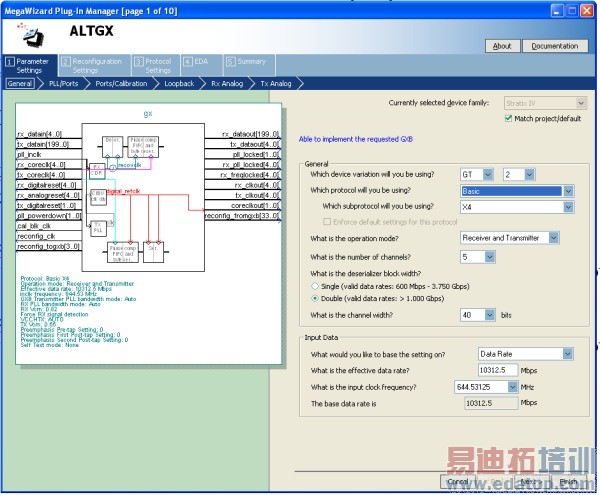Click the reconfig_togxb[3..0] port label
Viewport: 600px width, 495px height.
coord(48,247)
